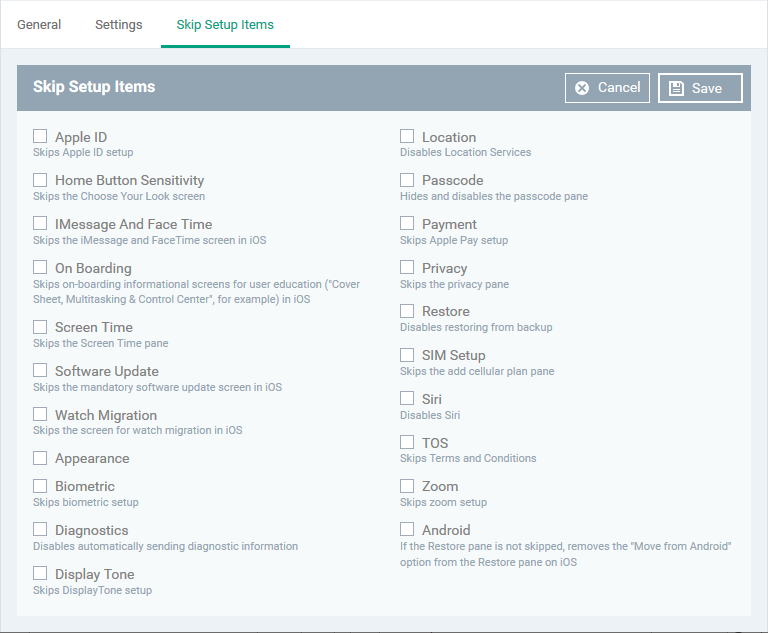This screenshot has width=768, height=633.
Task: Click 'Disables Siri' description
Action: pyautogui.click(x=430, y=415)
